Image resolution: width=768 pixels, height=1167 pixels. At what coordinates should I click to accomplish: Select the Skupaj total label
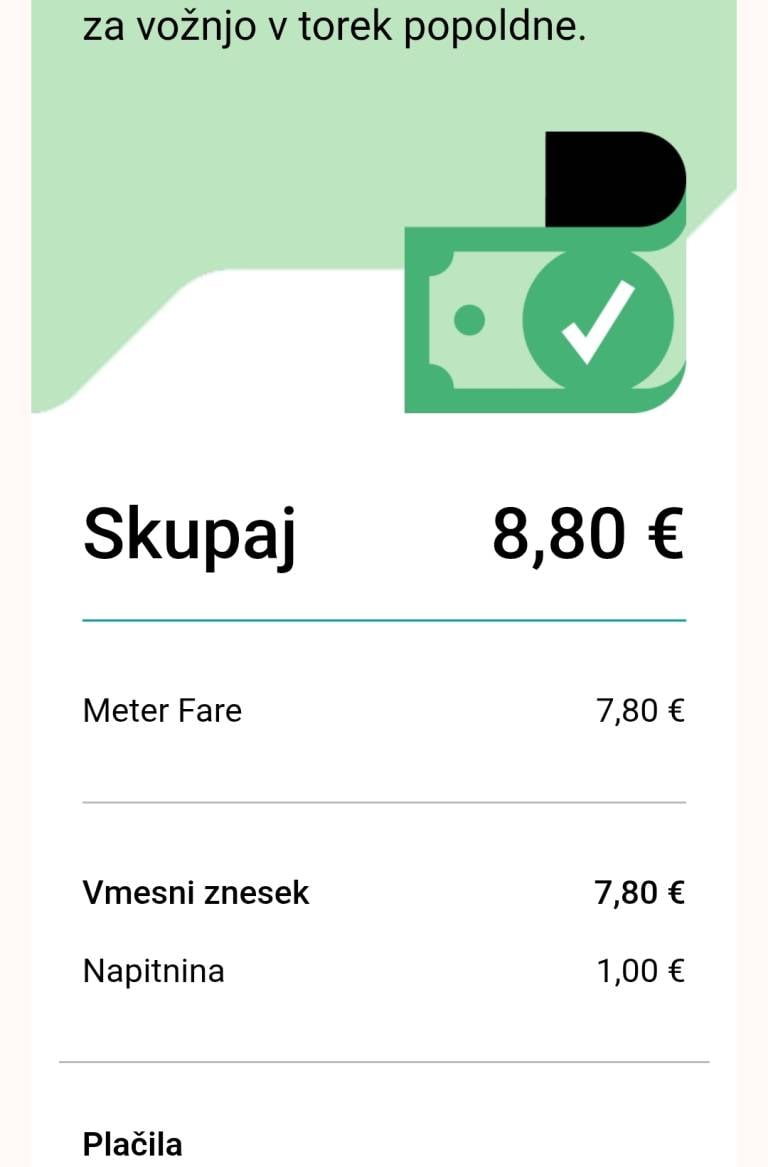pos(189,534)
